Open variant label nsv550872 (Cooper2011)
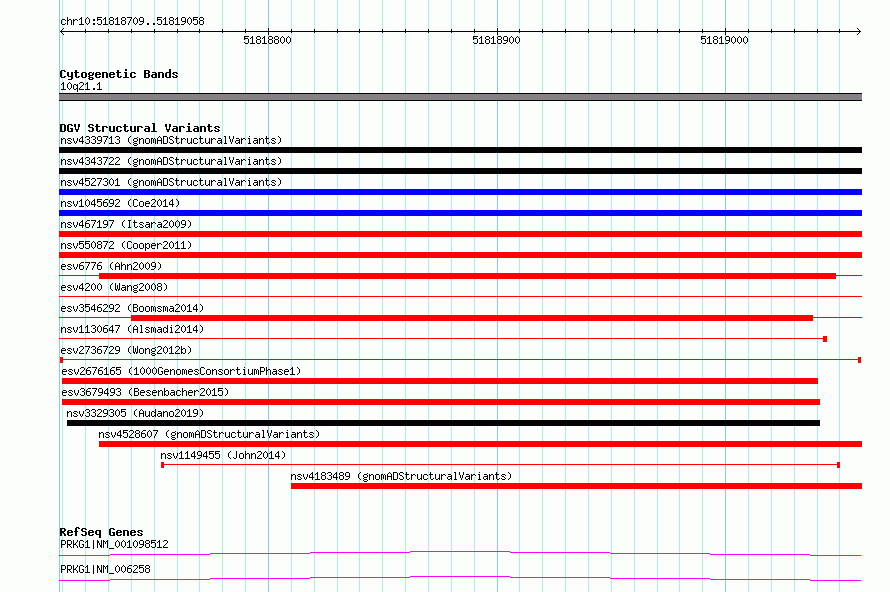 (x=126, y=245)
